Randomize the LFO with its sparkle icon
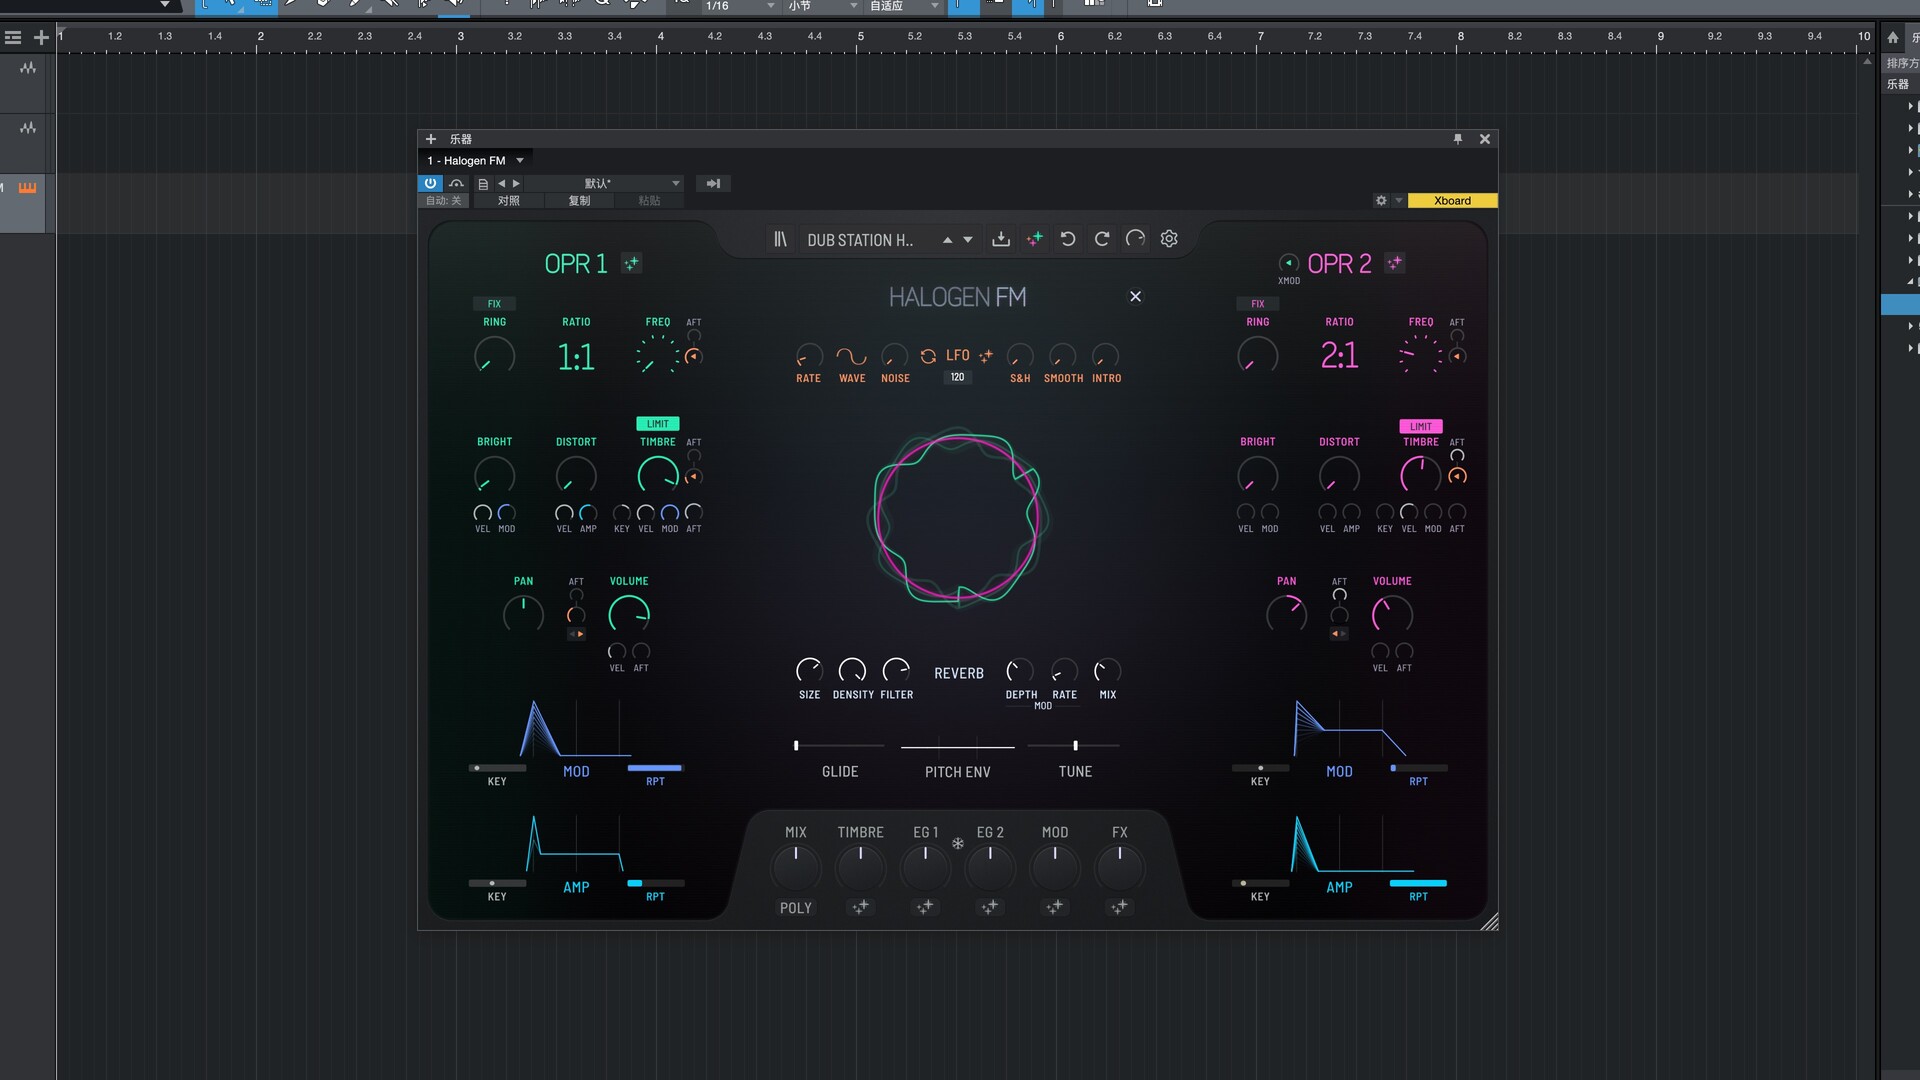The image size is (1920, 1080). [986, 356]
